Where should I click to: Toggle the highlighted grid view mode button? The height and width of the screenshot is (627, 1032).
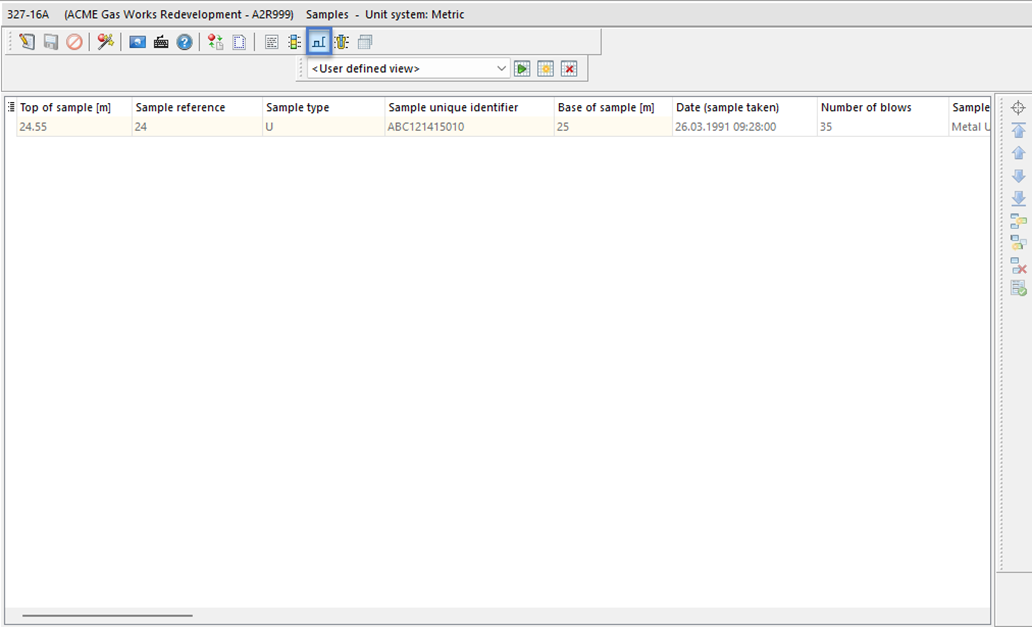point(319,42)
